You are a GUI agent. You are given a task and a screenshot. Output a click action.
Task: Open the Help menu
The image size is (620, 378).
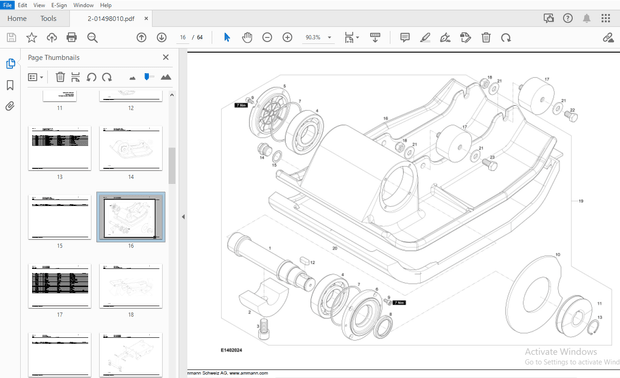point(106,5)
